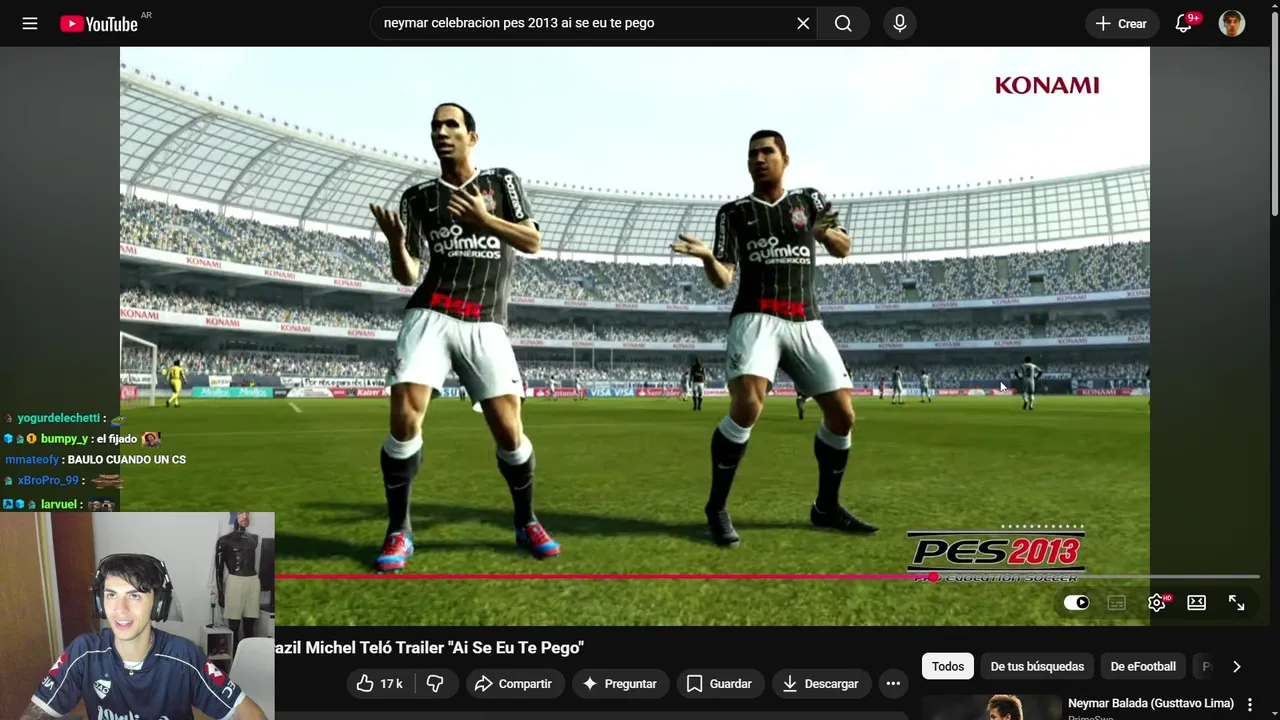Screen dimensions: 1280x720
Task: Open the notifications bell
Action: (1184, 23)
